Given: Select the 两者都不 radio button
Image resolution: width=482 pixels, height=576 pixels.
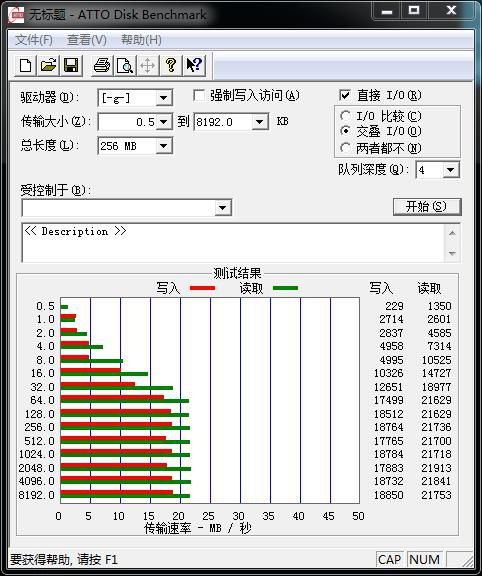Looking at the screenshot, I should (x=345, y=148).
